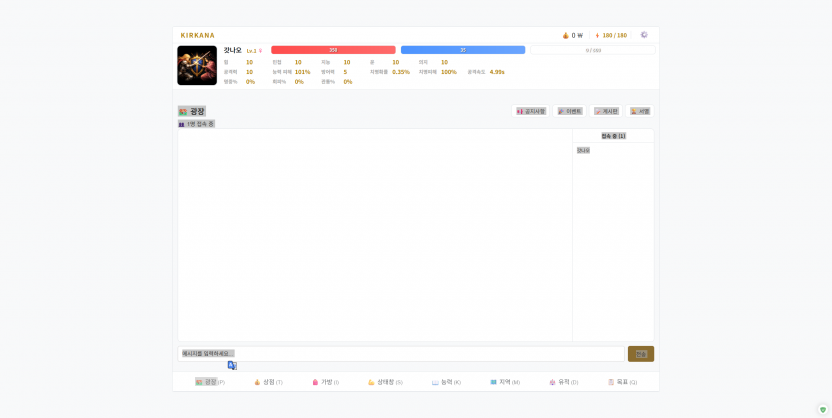The width and height of the screenshot is (832, 418).
Task: Click the white experience bar
Action: [593, 50]
